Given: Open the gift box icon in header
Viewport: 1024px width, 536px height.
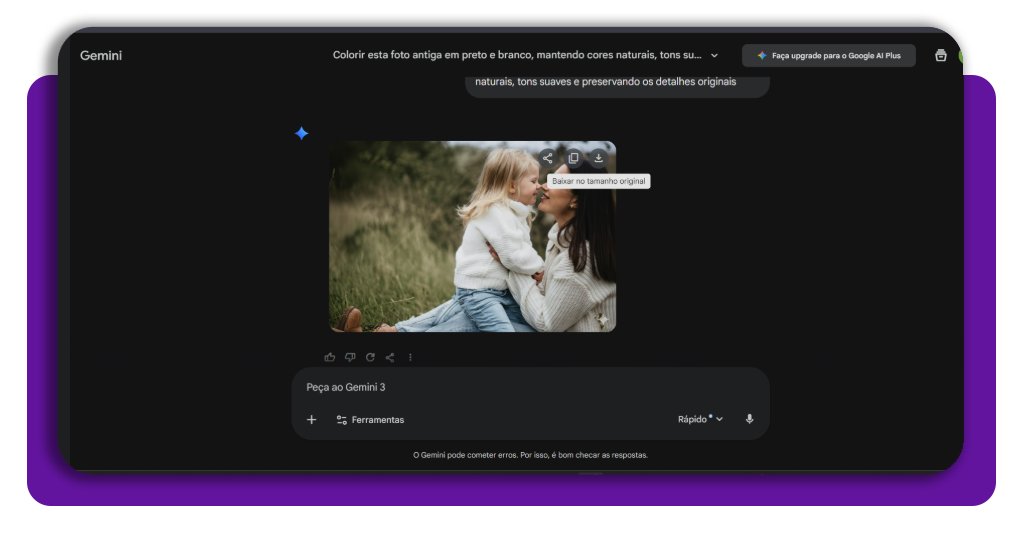Looking at the screenshot, I should tap(940, 56).
